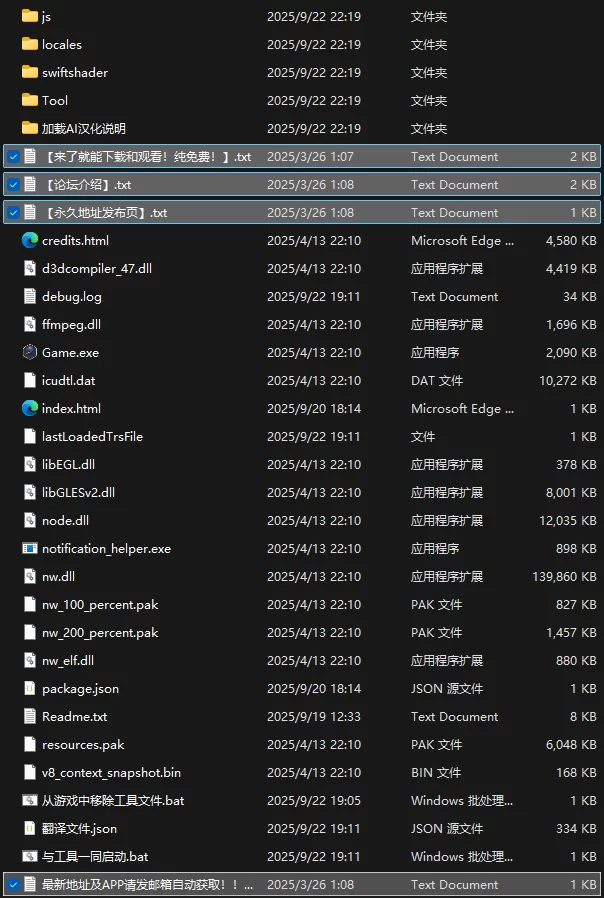
Task: Uncheck the 【永久地址发布页】.txt checkbox
Action: coord(13,212)
